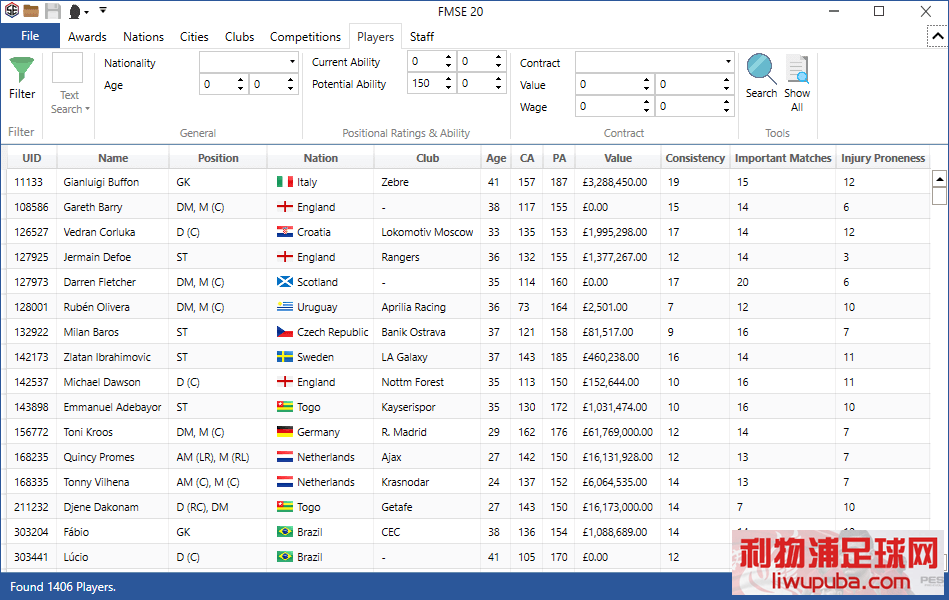Click the Sweden flag icon
The image size is (949, 600).
285,357
